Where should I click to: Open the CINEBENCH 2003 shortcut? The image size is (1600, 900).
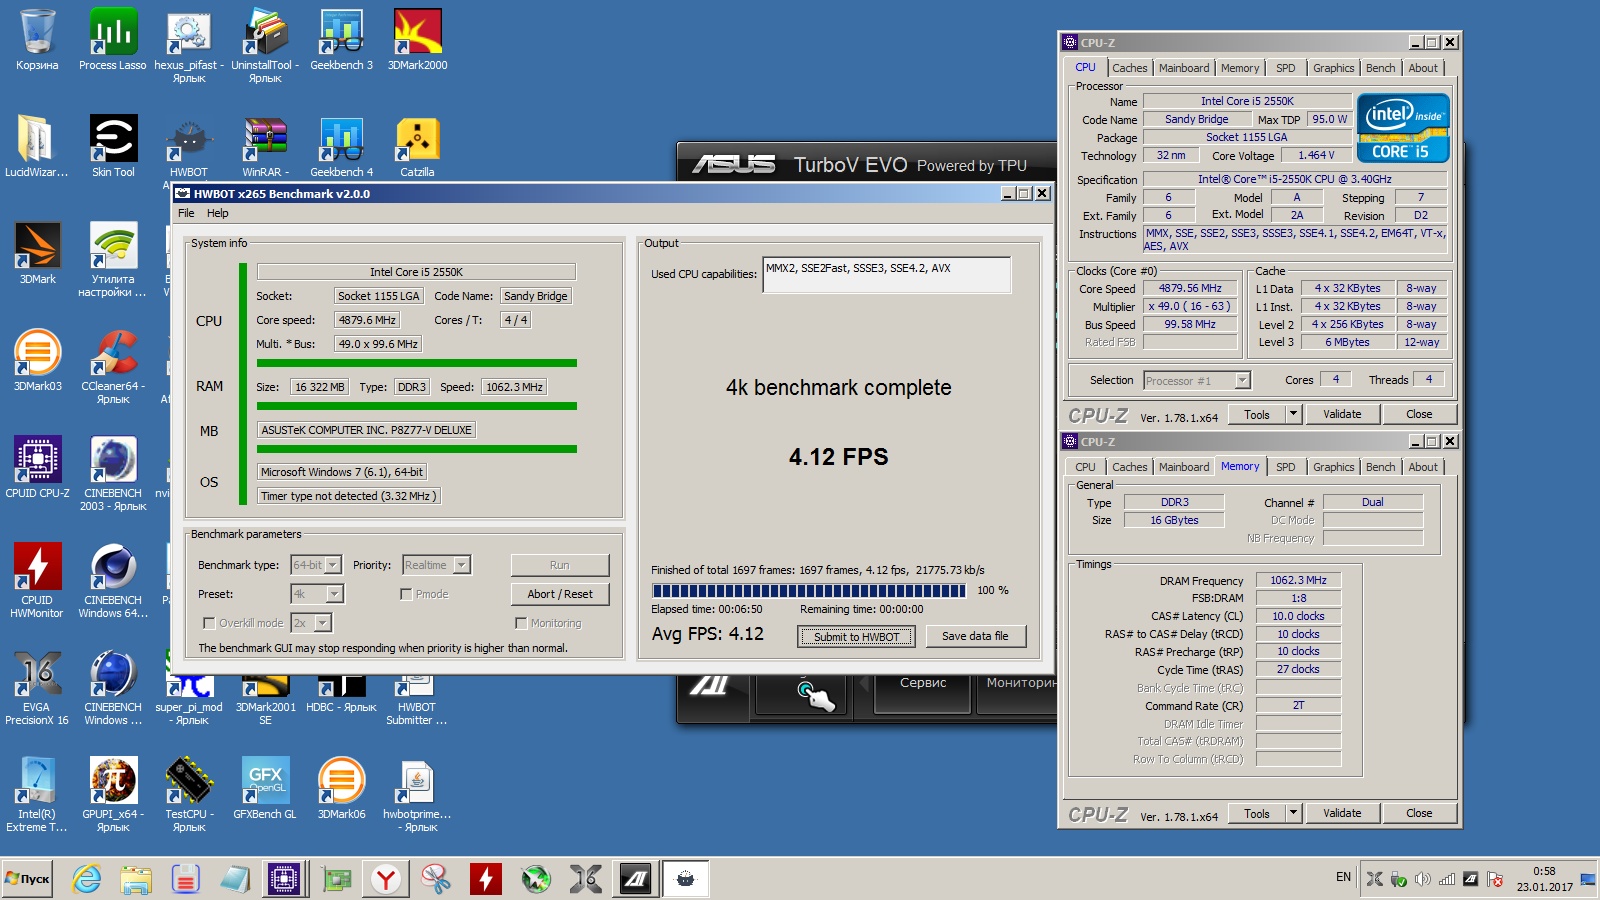tap(113, 473)
